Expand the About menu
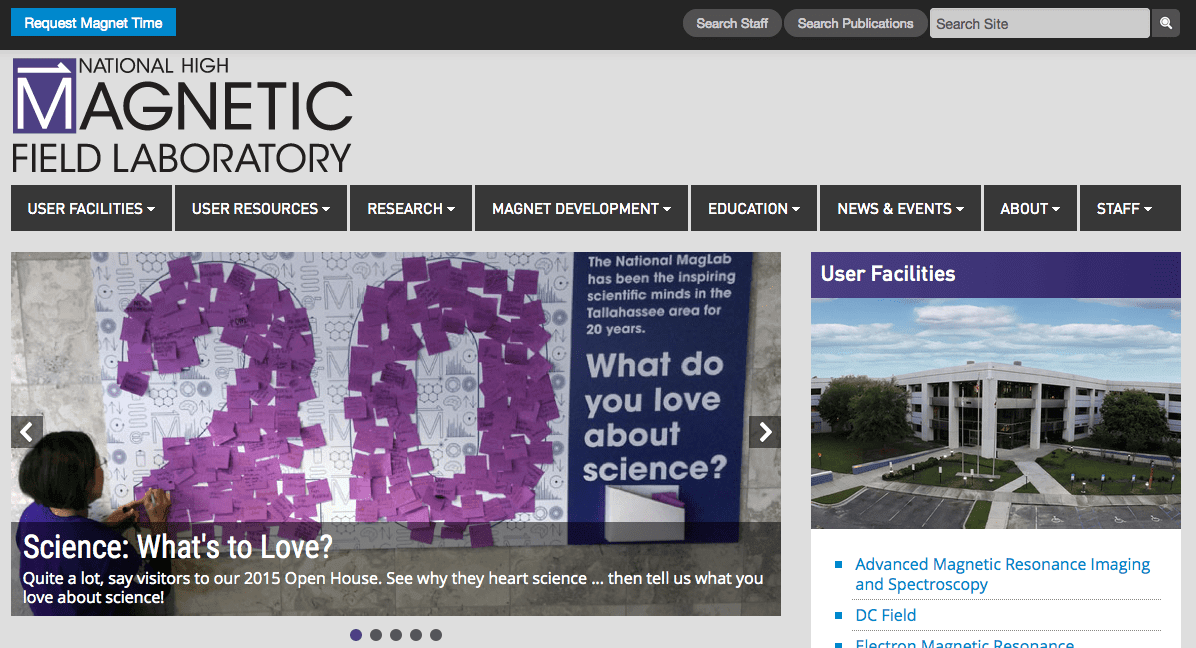Screen dimensions: 1196x648 coord(1030,208)
